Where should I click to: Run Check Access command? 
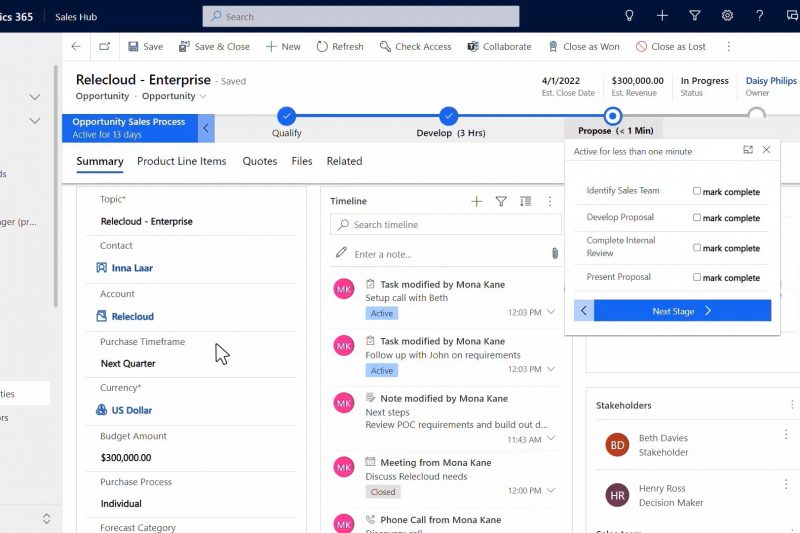415,46
